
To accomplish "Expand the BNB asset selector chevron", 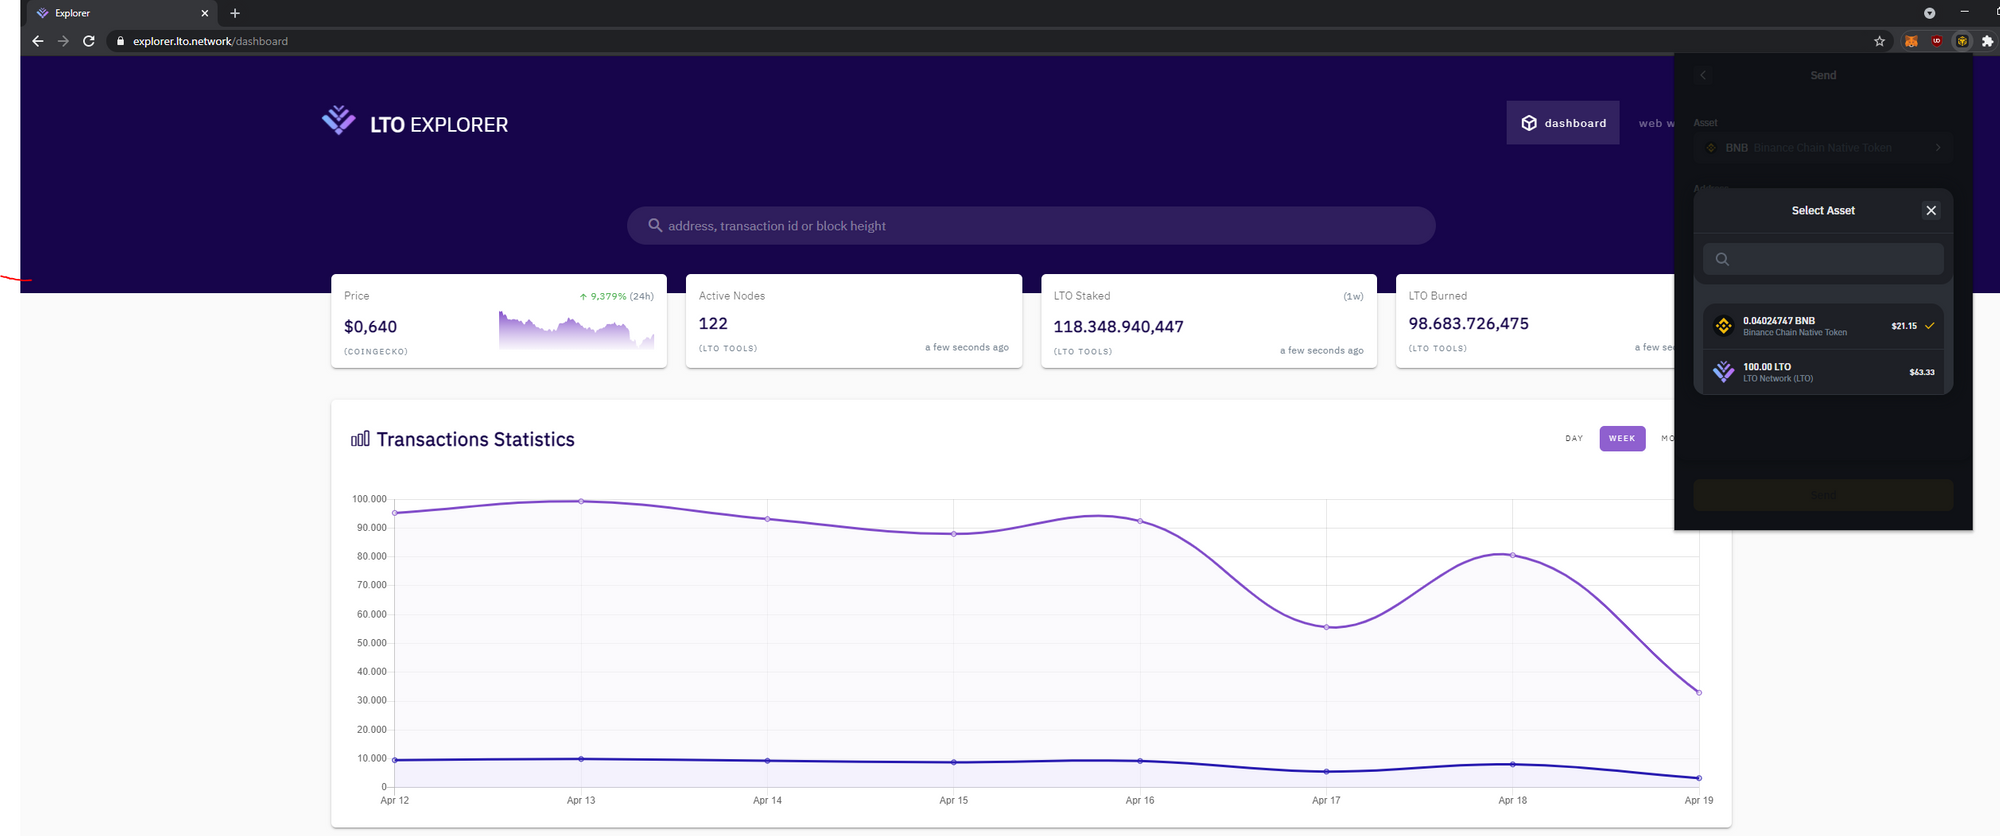I will 1937,147.
